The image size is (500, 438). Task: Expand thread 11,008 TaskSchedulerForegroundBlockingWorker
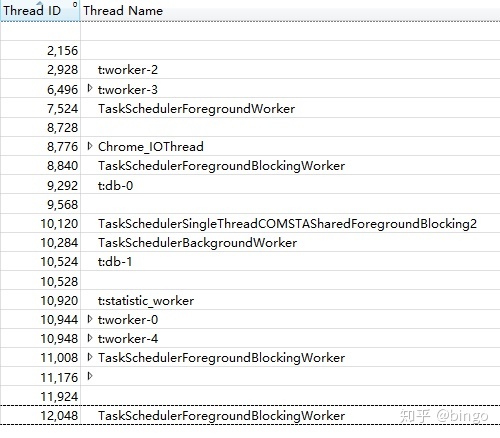click(90, 357)
